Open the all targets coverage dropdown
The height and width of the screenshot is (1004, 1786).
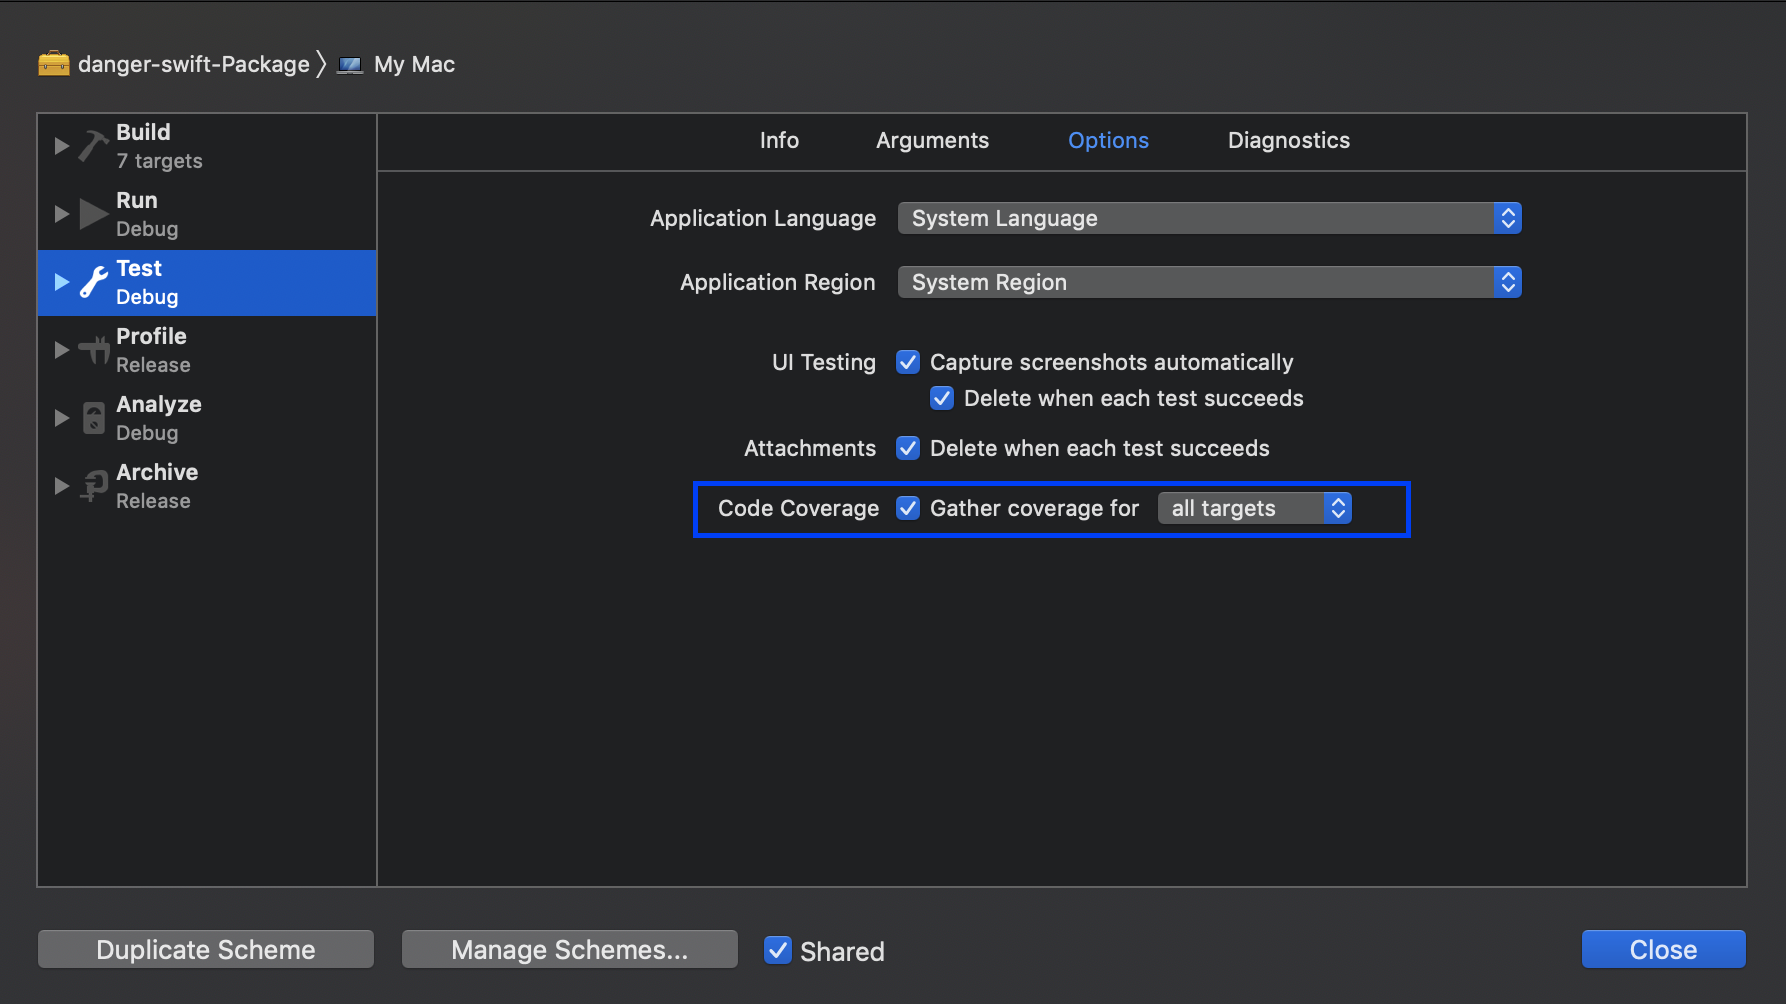coord(1254,508)
